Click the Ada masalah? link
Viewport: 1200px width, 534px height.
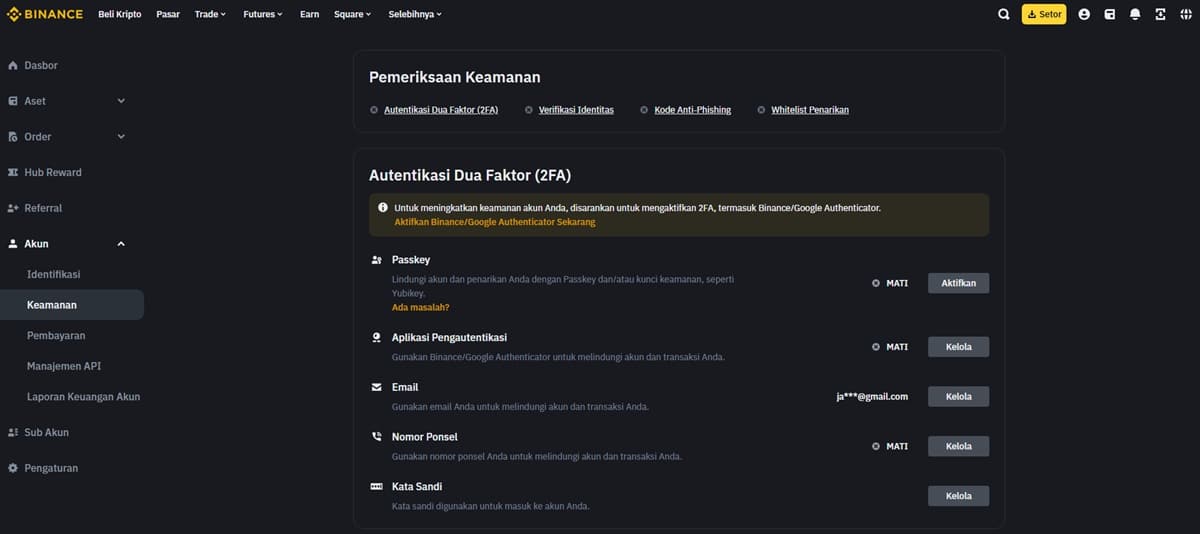click(x=420, y=307)
